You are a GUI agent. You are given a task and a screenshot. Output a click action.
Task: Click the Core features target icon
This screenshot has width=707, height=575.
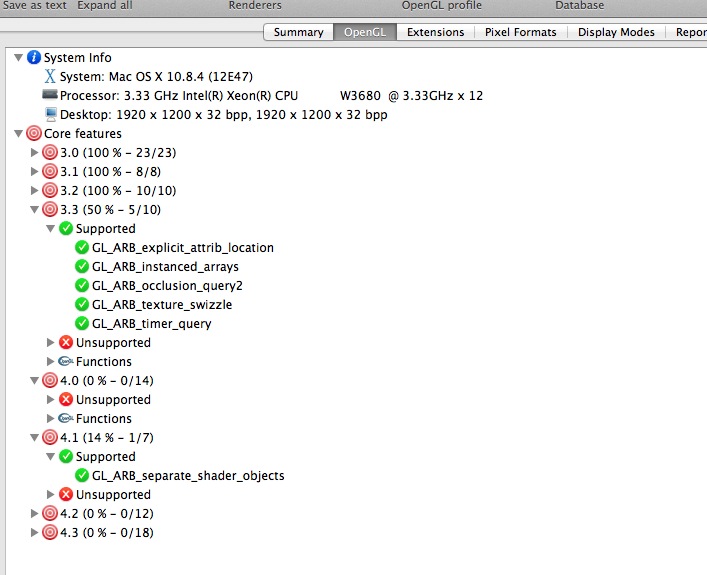[34, 133]
